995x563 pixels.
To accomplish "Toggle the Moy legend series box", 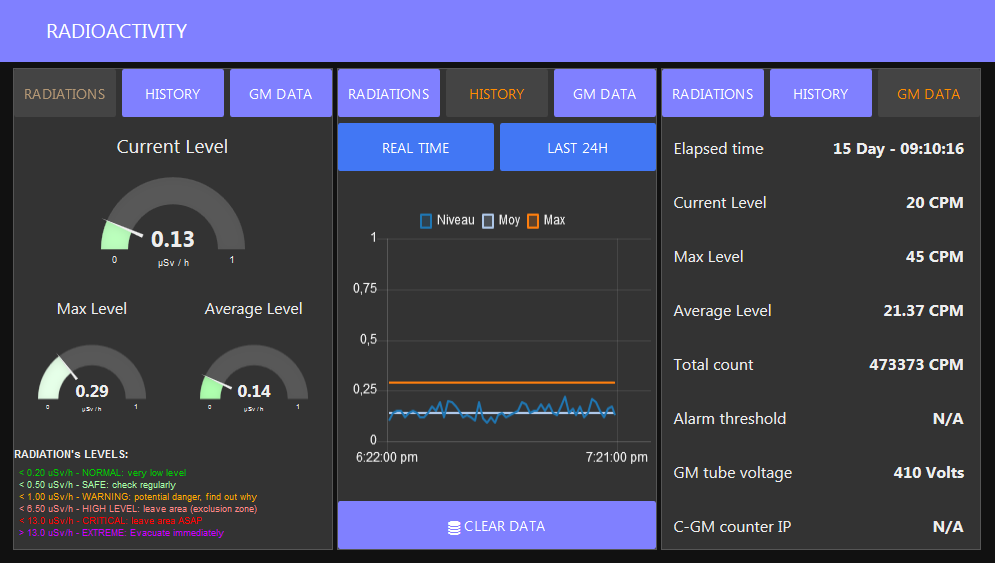I will tap(487, 221).
